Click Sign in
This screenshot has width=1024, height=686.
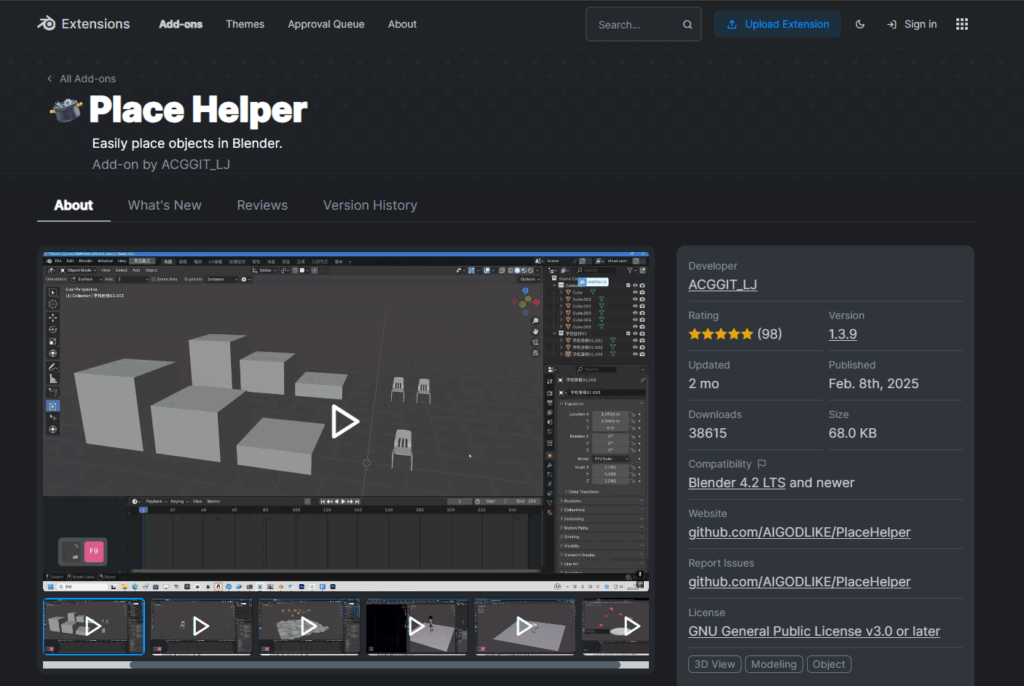[912, 24]
